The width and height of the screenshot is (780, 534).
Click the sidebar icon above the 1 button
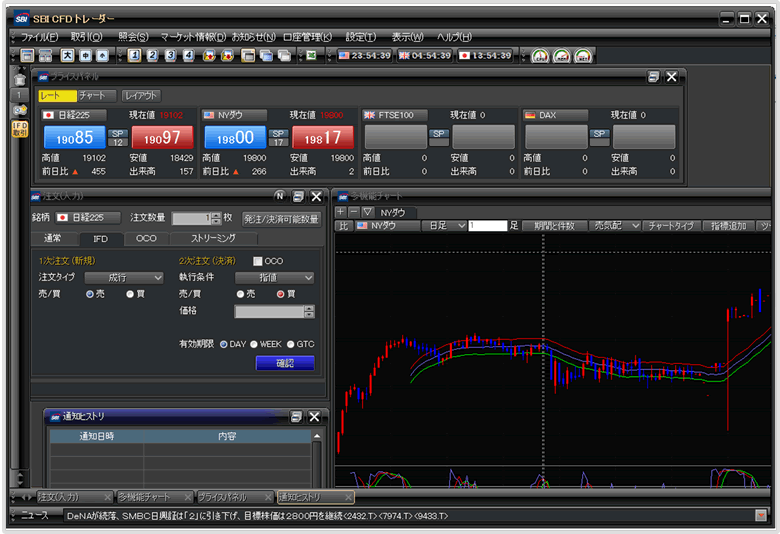pos(19,80)
